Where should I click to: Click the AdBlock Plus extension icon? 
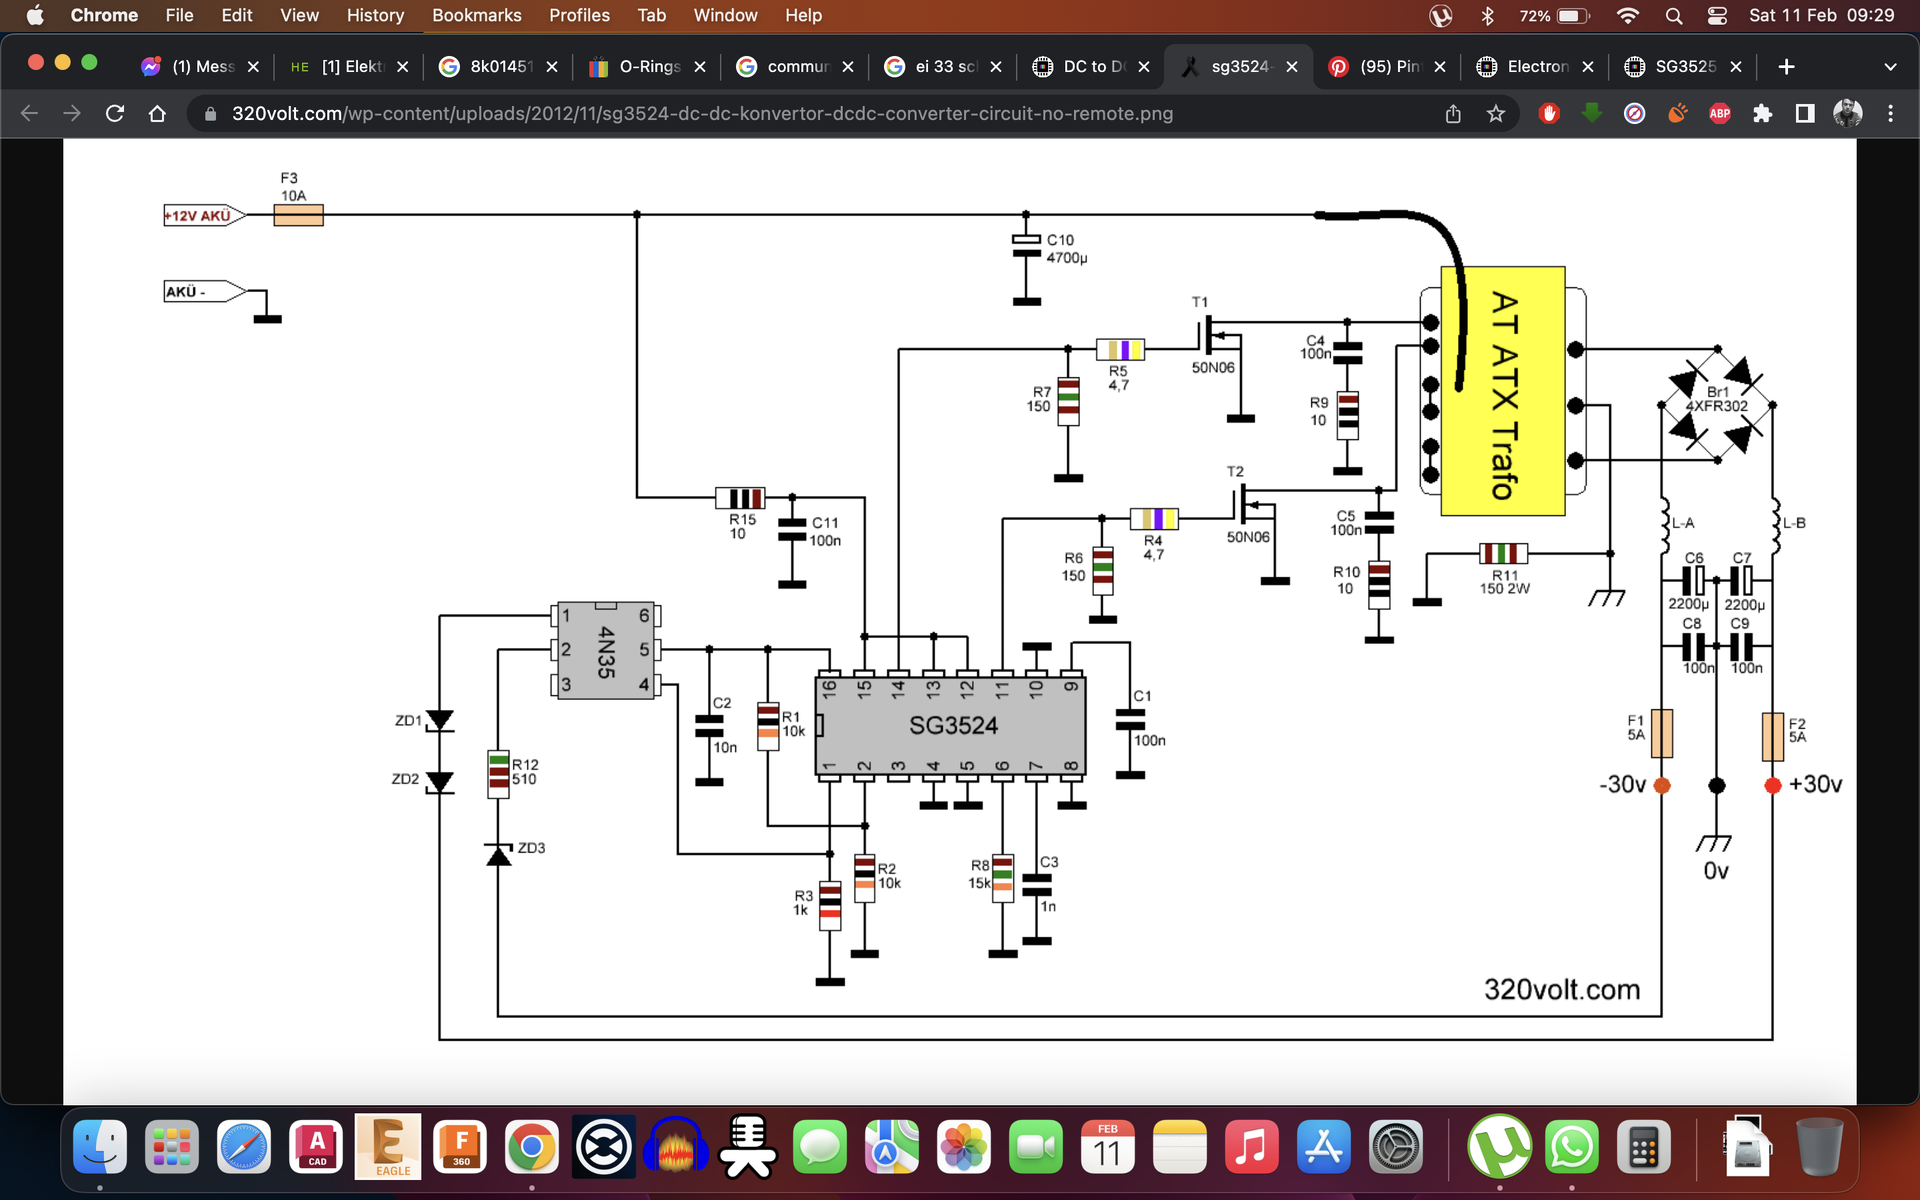click(1719, 114)
